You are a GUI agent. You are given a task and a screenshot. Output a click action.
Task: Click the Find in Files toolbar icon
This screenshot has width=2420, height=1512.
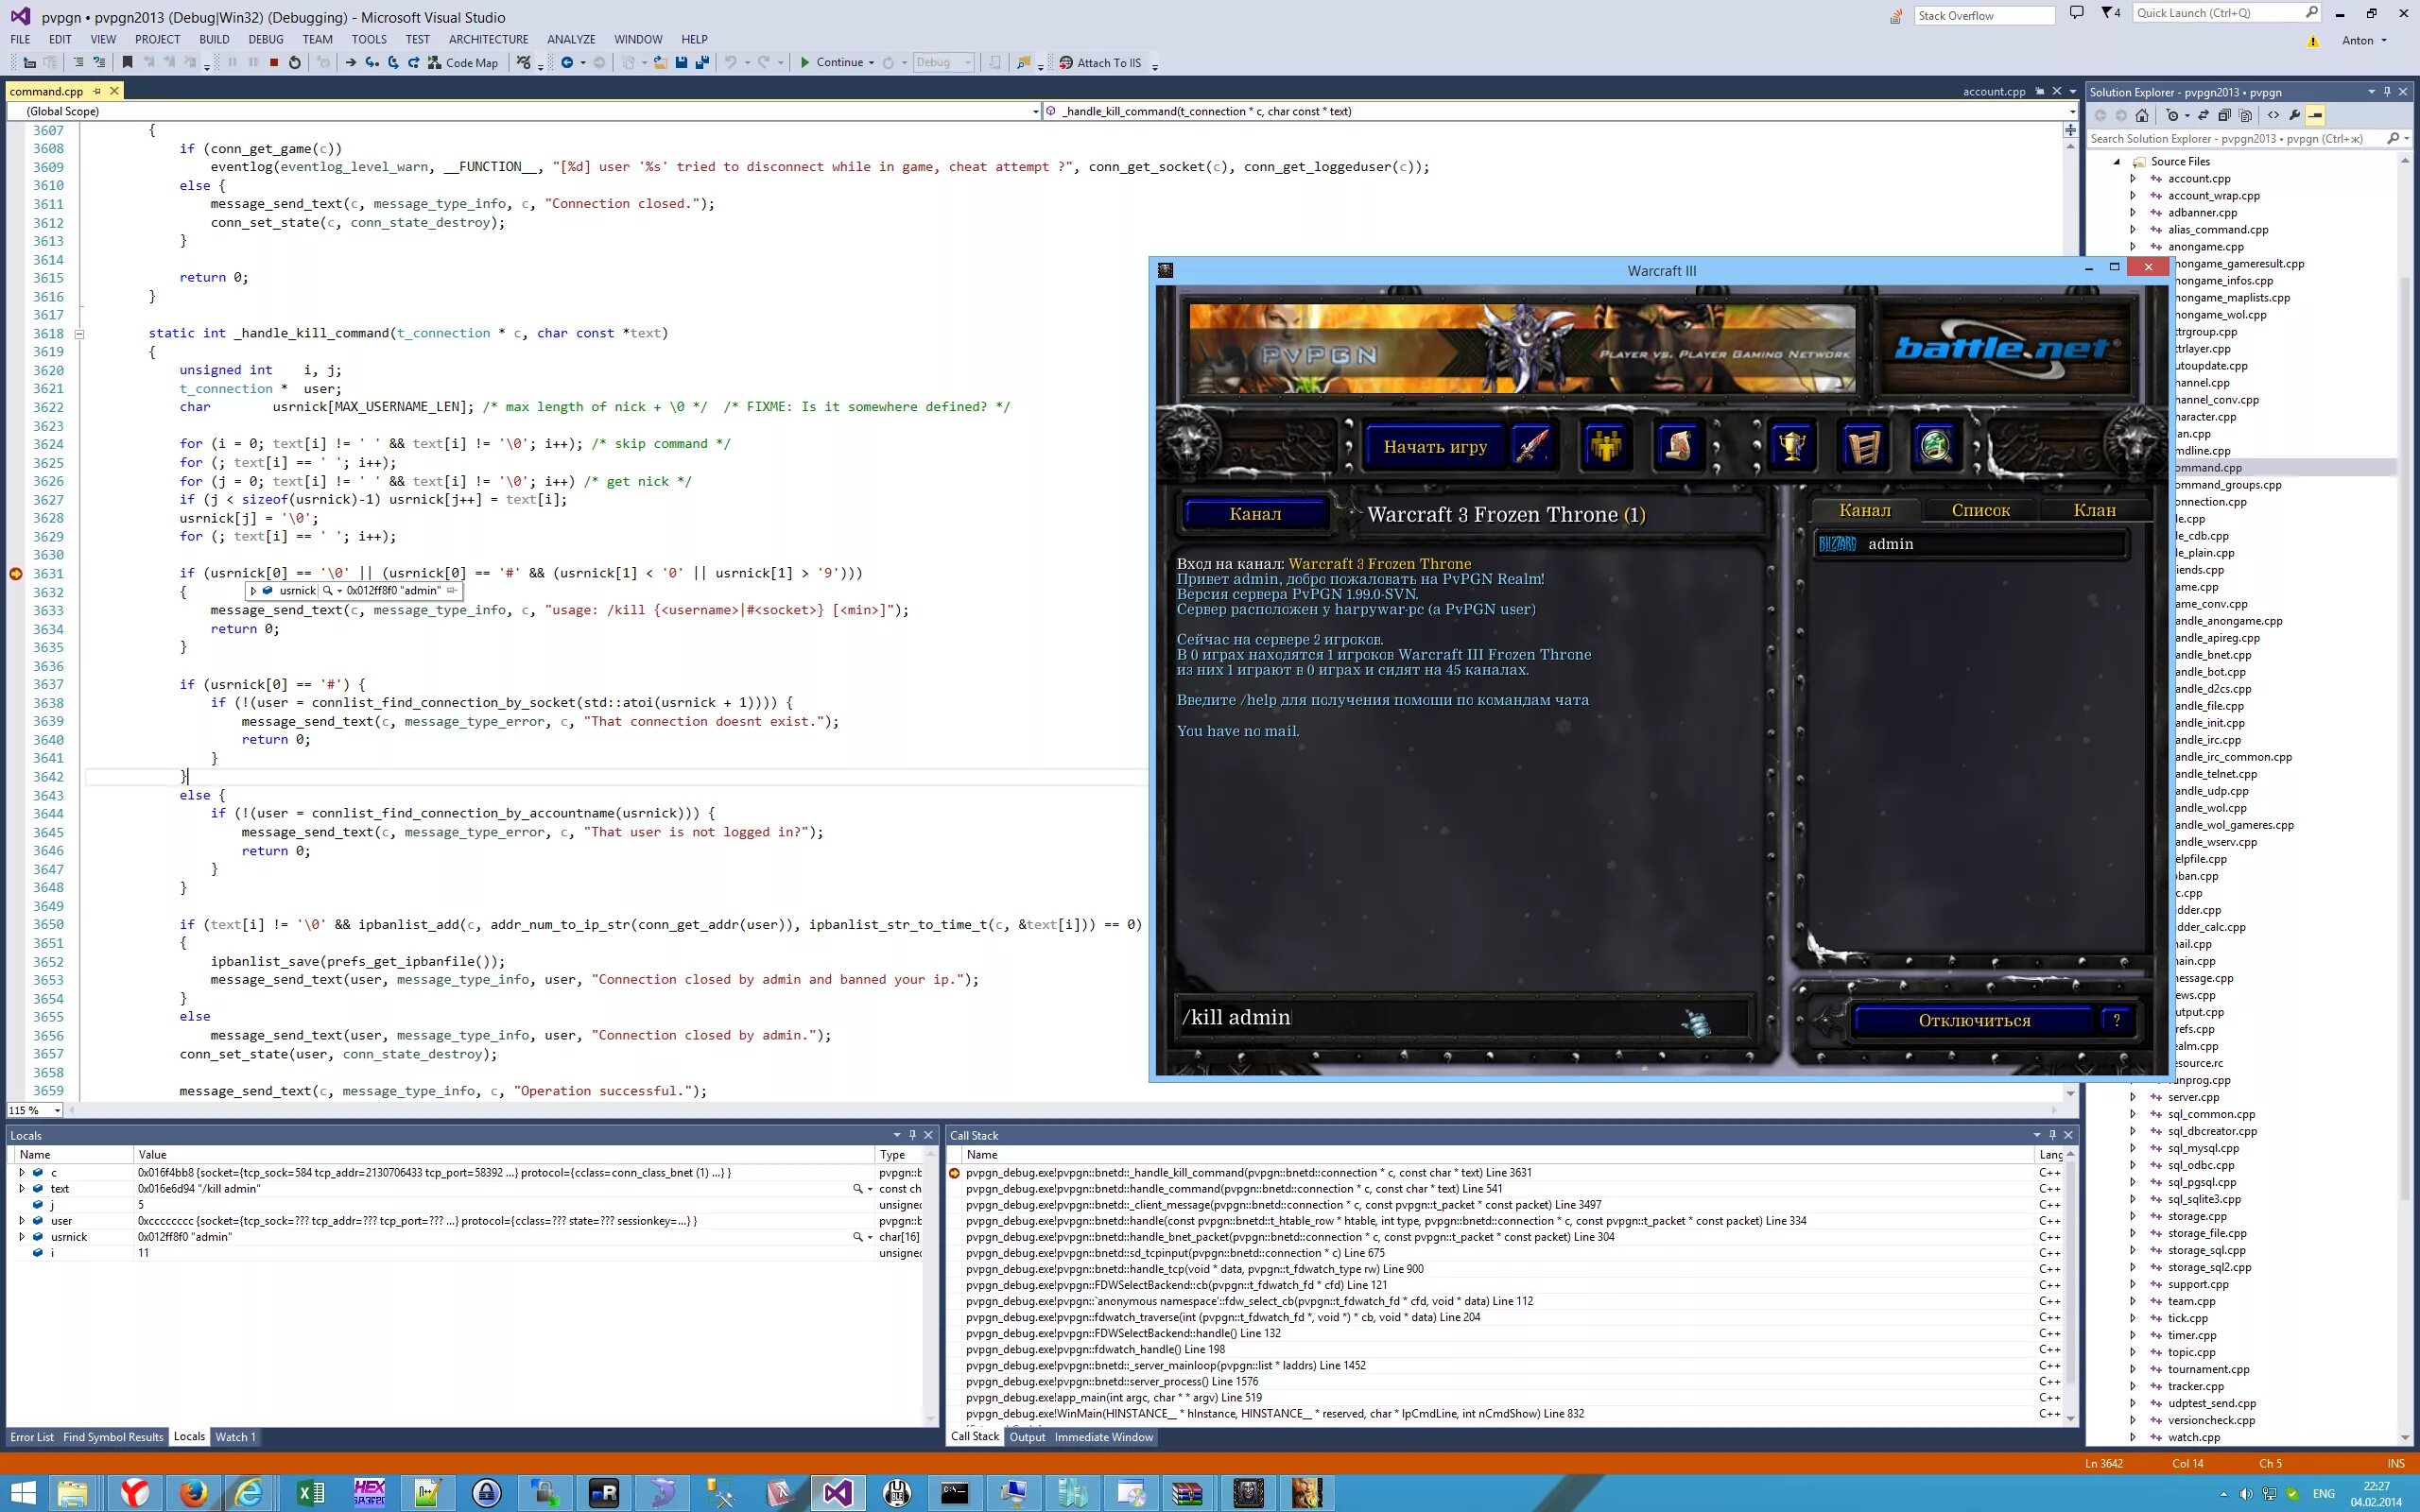point(1023,62)
